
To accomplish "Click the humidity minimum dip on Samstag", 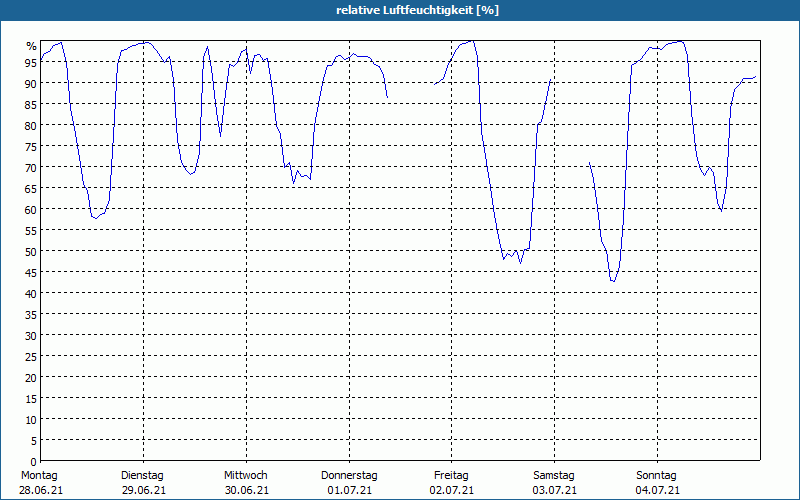I will pyautogui.click(x=613, y=281).
